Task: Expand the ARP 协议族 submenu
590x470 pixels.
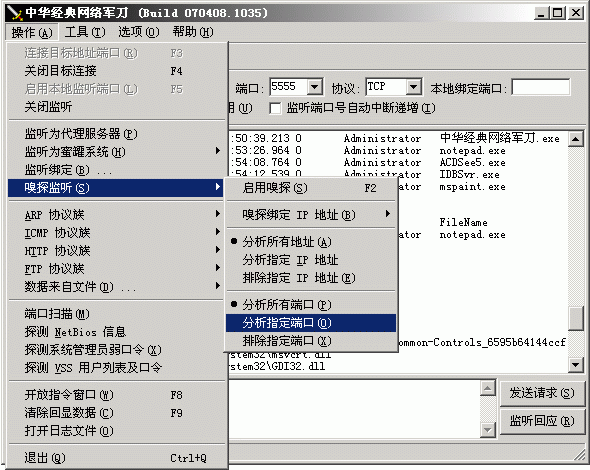Action: pos(116,214)
